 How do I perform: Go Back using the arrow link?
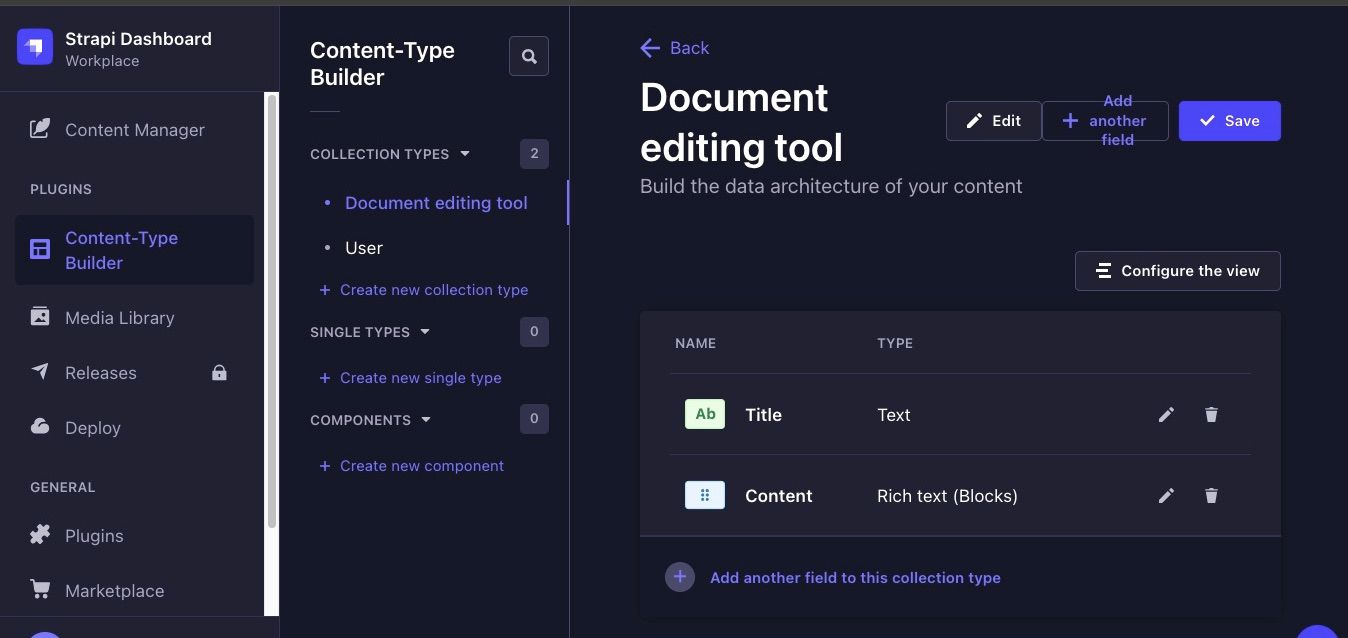click(x=675, y=48)
